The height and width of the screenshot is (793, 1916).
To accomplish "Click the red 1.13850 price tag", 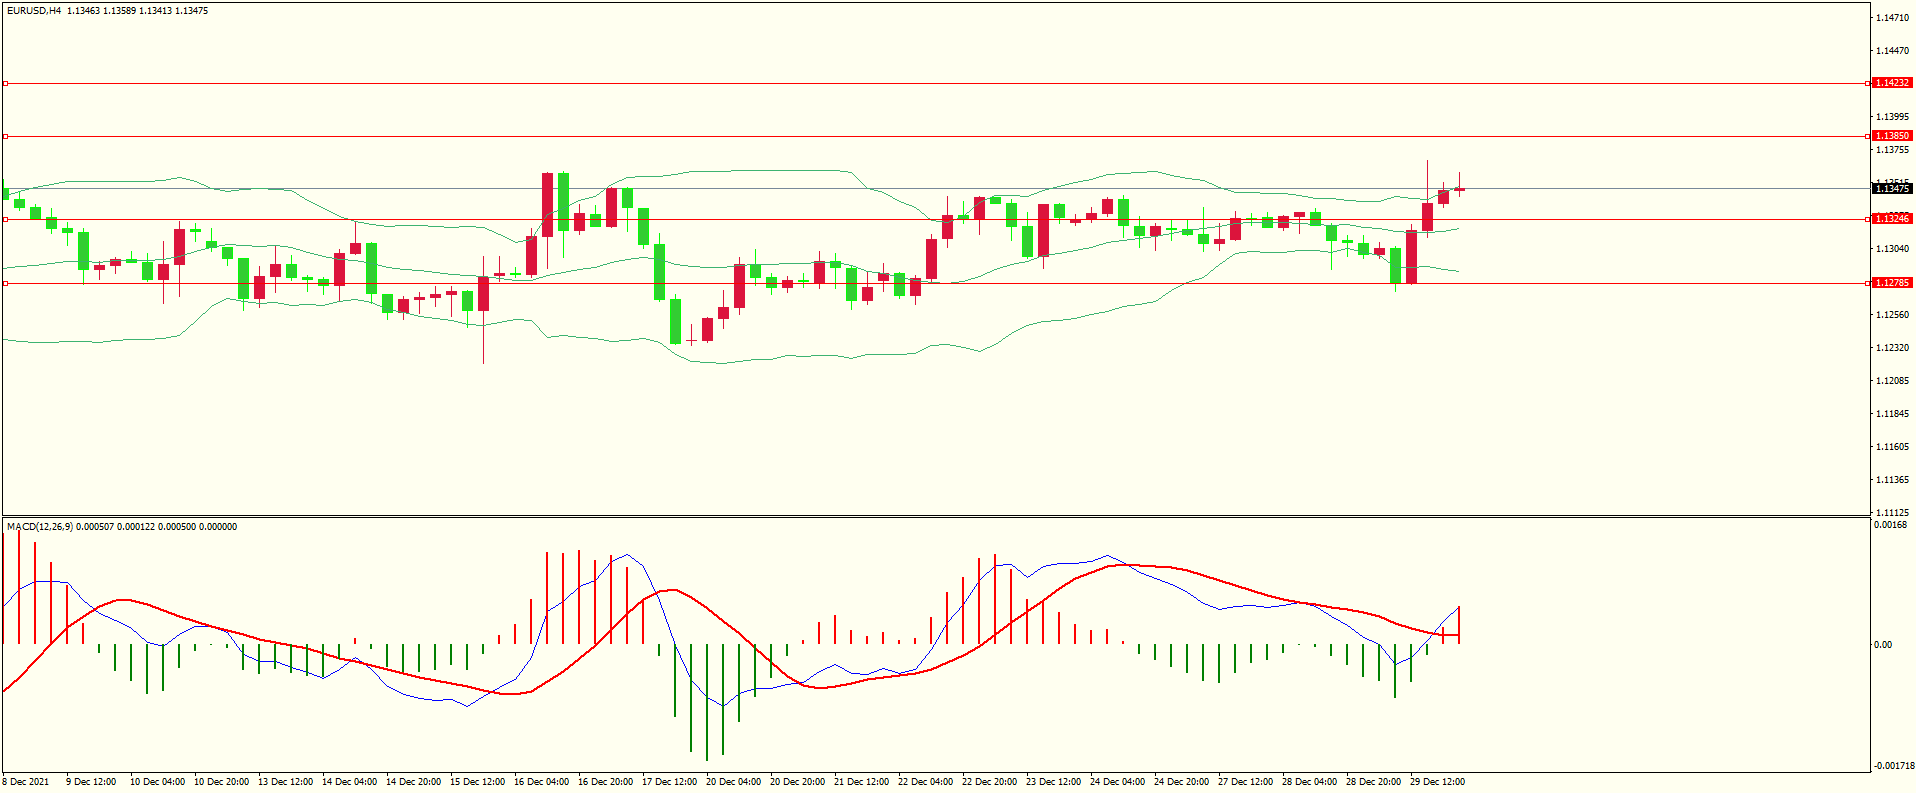I will click(x=1892, y=136).
